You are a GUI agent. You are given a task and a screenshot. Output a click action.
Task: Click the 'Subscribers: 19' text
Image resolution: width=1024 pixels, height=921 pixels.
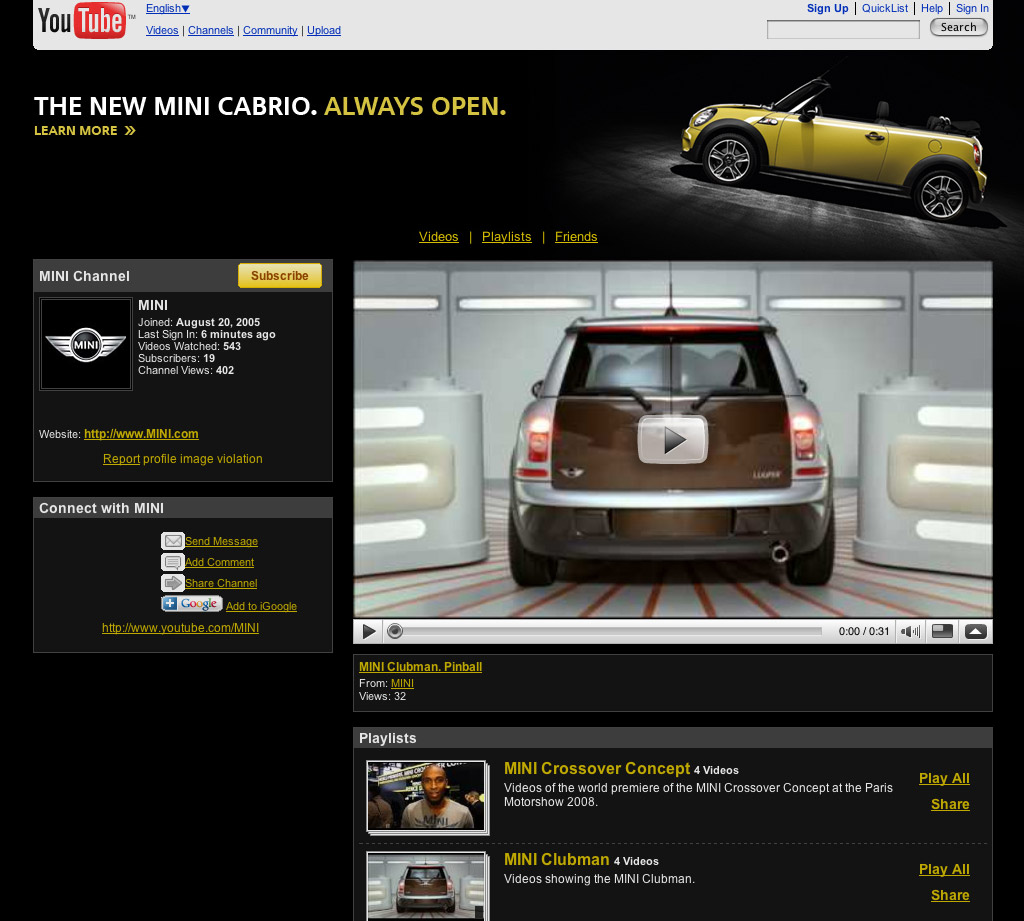coord(176,358)
